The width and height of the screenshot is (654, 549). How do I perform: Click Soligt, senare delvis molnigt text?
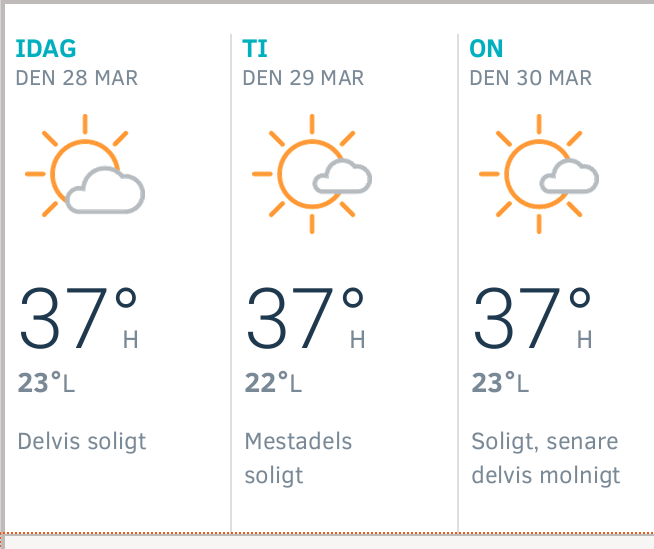546,457
